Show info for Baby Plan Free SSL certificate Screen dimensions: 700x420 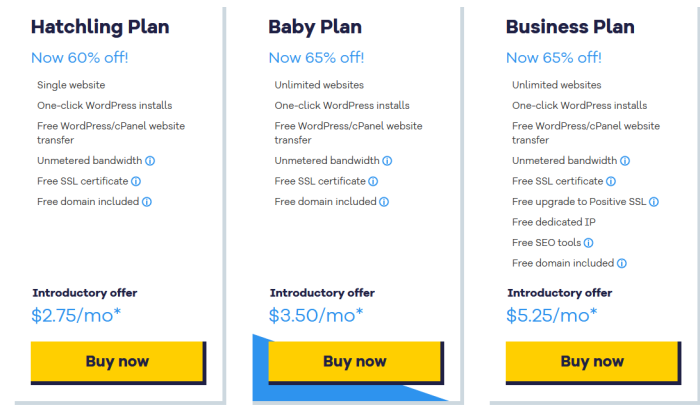pyautogui.click(x=373, y=181)
